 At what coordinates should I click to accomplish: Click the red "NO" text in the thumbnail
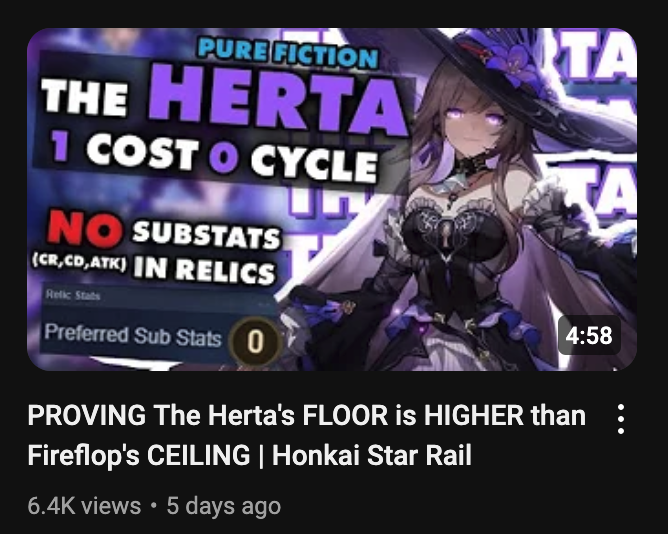(x=84, y=228)
